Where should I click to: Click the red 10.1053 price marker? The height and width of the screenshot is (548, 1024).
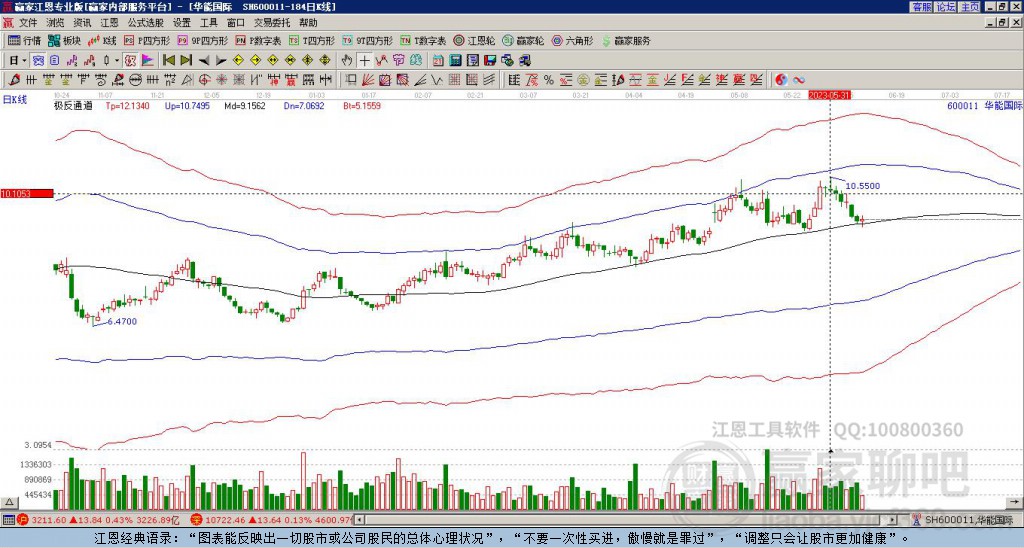[x=27, y=193]
